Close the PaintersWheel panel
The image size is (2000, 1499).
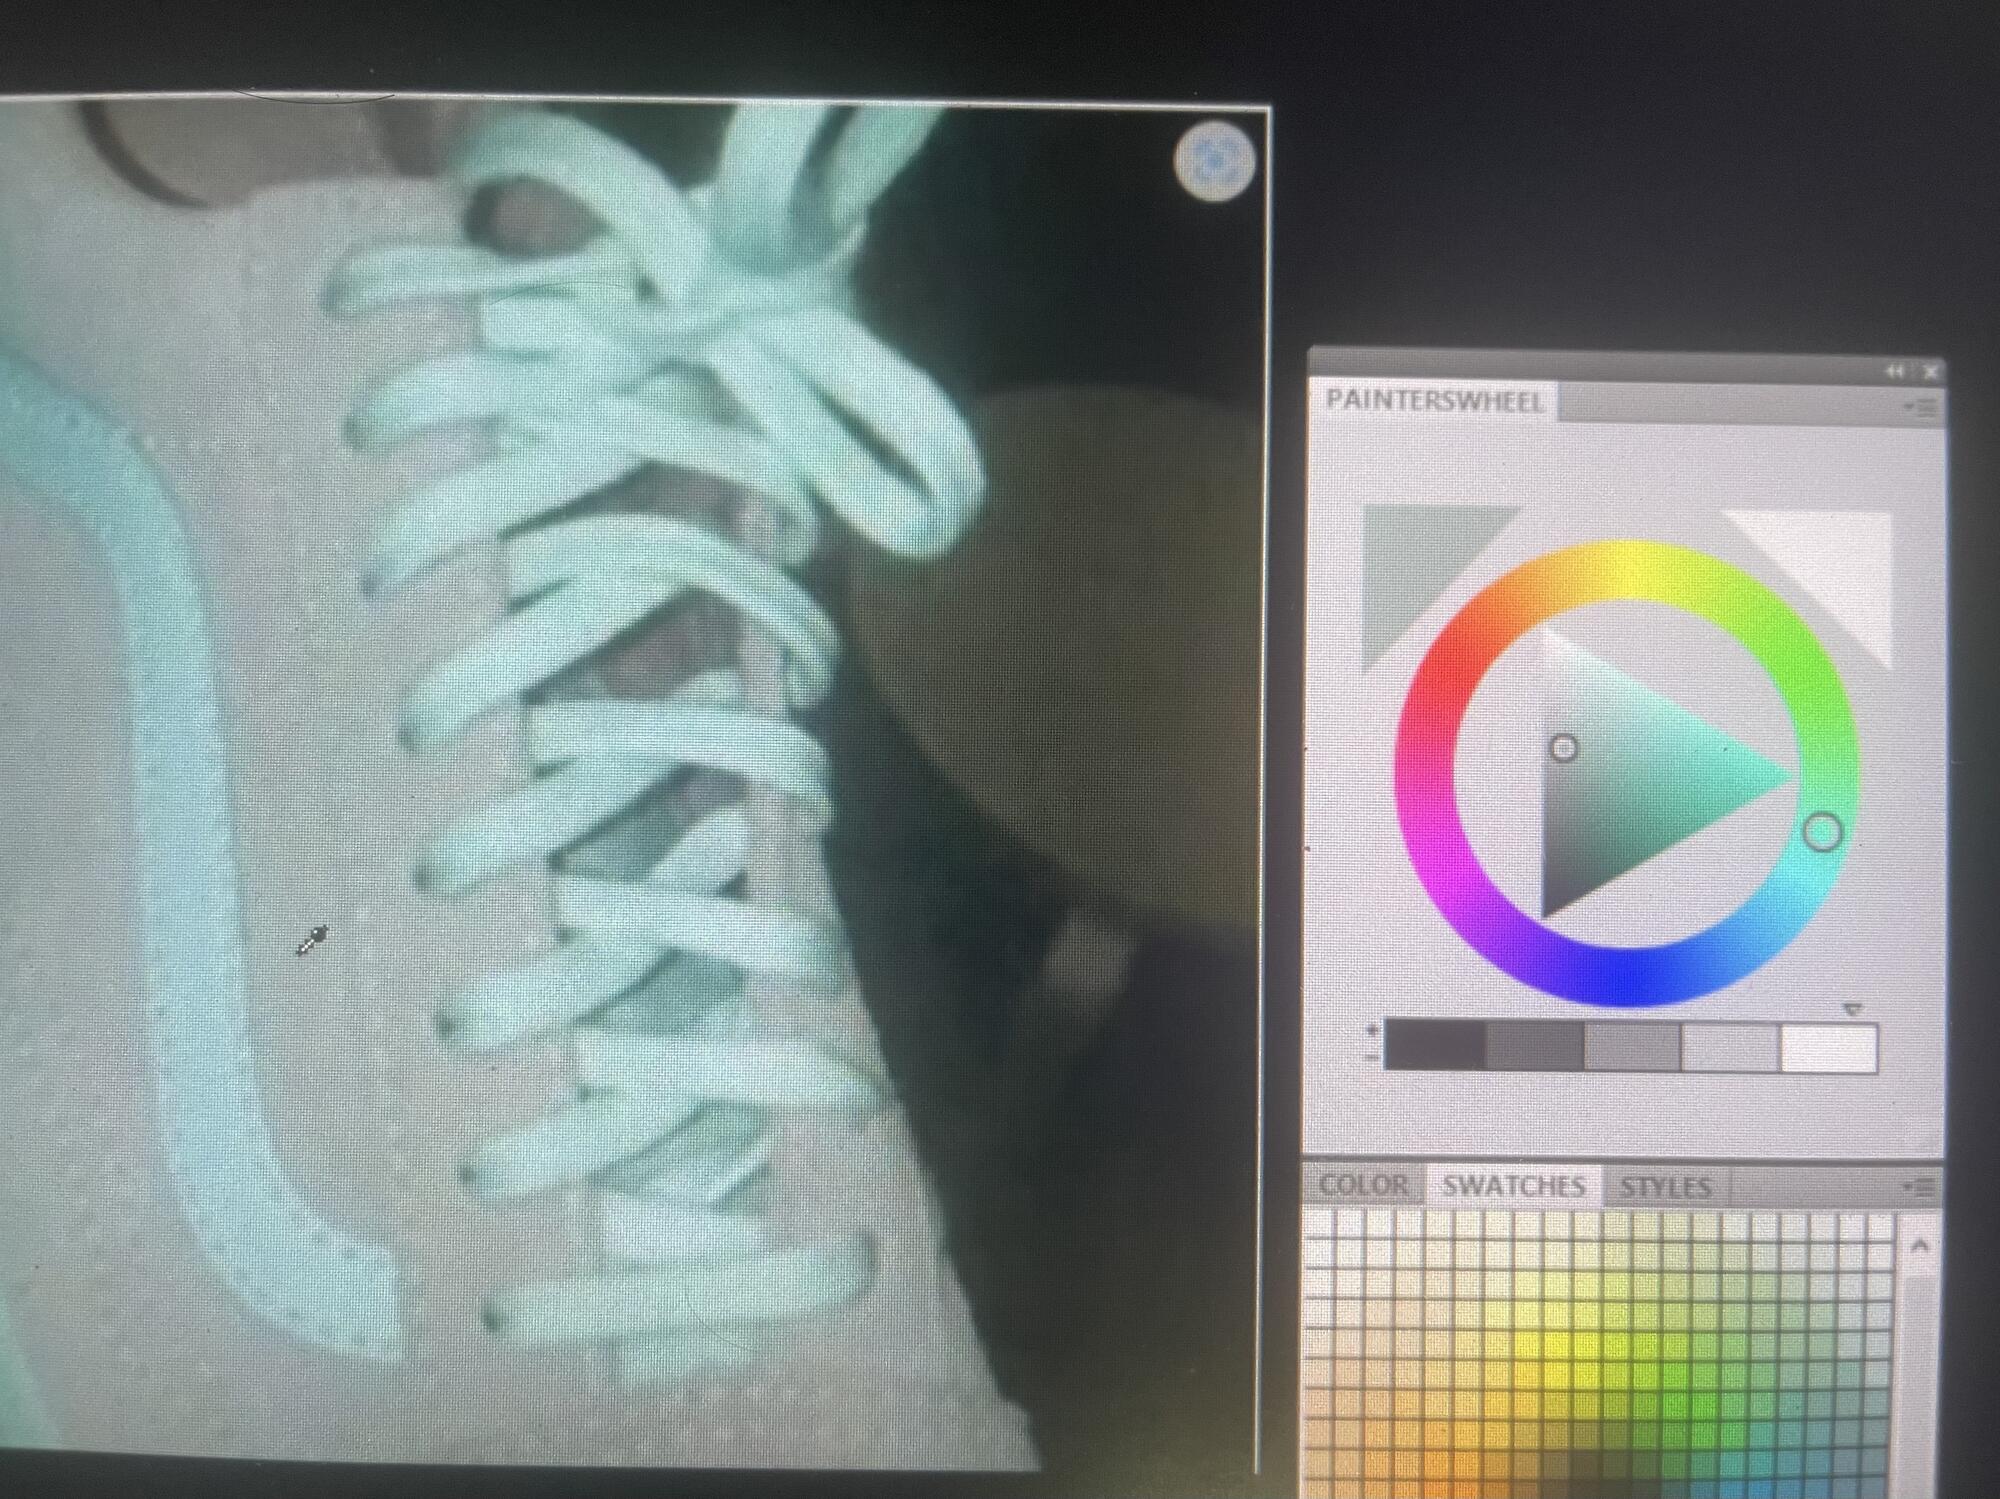pos(1931,371)
